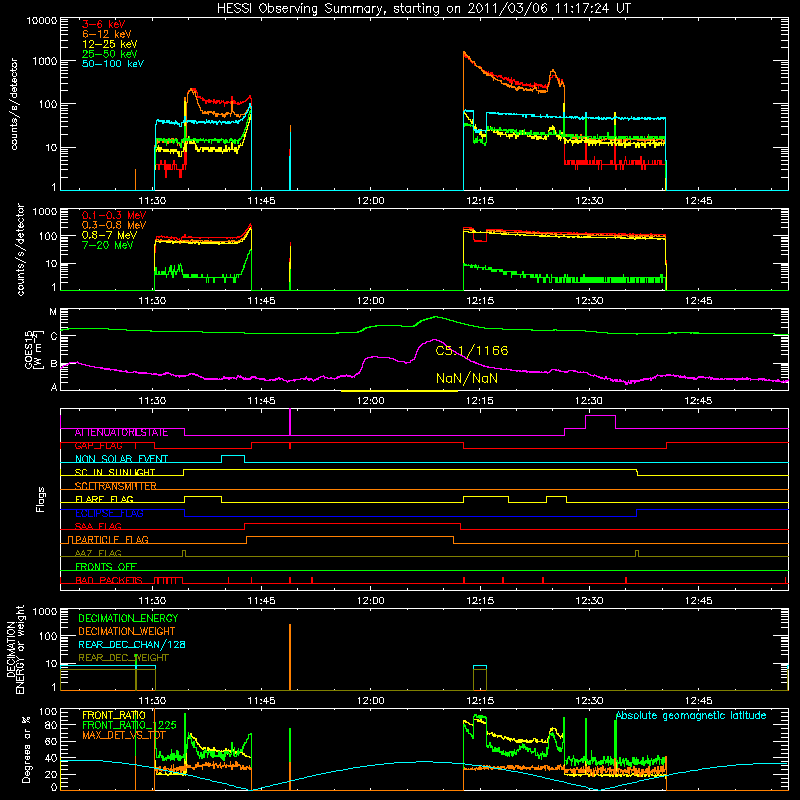
Task: Click the PARTICLE_FLAG label
Action: pyautogui.click(x=112, y=540)
